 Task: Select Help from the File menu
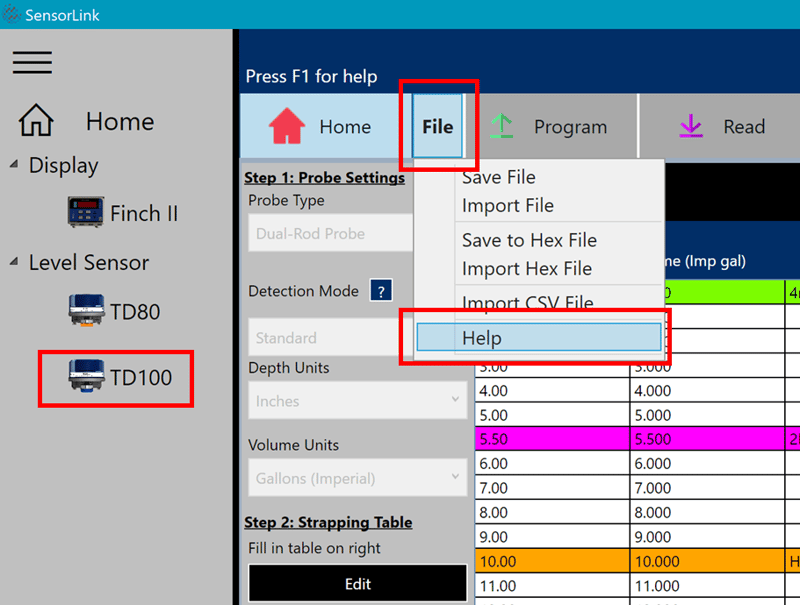point(483,338)
